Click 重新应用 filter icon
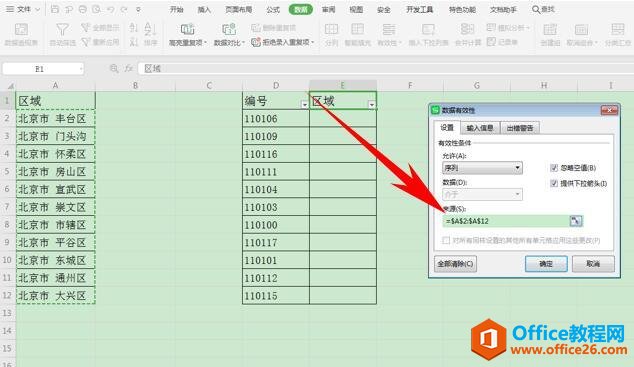Image resolution: width=634 pixels, height=367 pixels. [x=85, y=42]
